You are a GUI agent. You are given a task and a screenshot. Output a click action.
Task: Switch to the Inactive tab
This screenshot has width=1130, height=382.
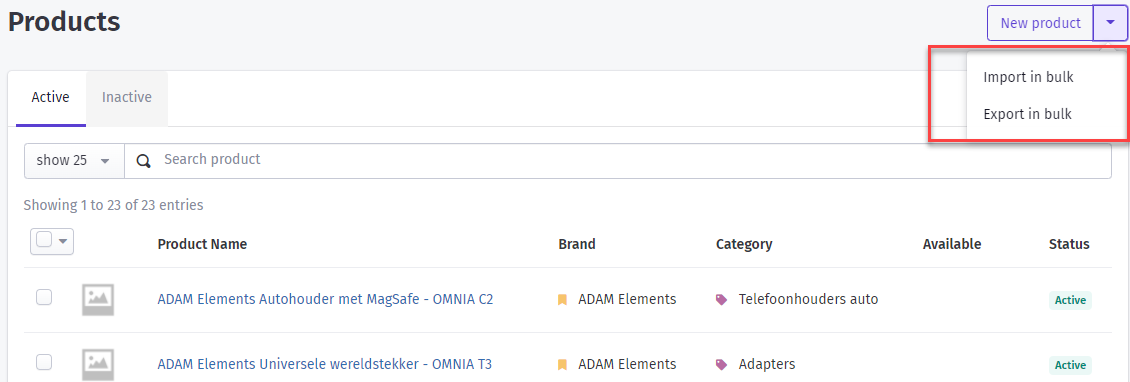127,97
